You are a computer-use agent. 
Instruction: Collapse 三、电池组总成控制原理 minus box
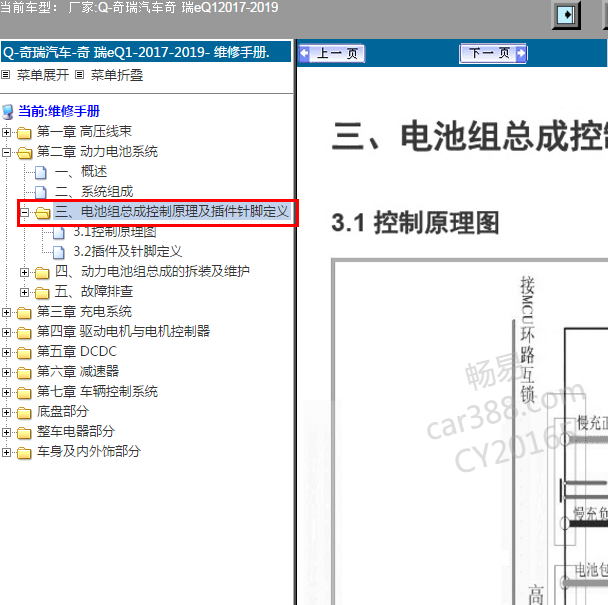click(x=24, y=212)
